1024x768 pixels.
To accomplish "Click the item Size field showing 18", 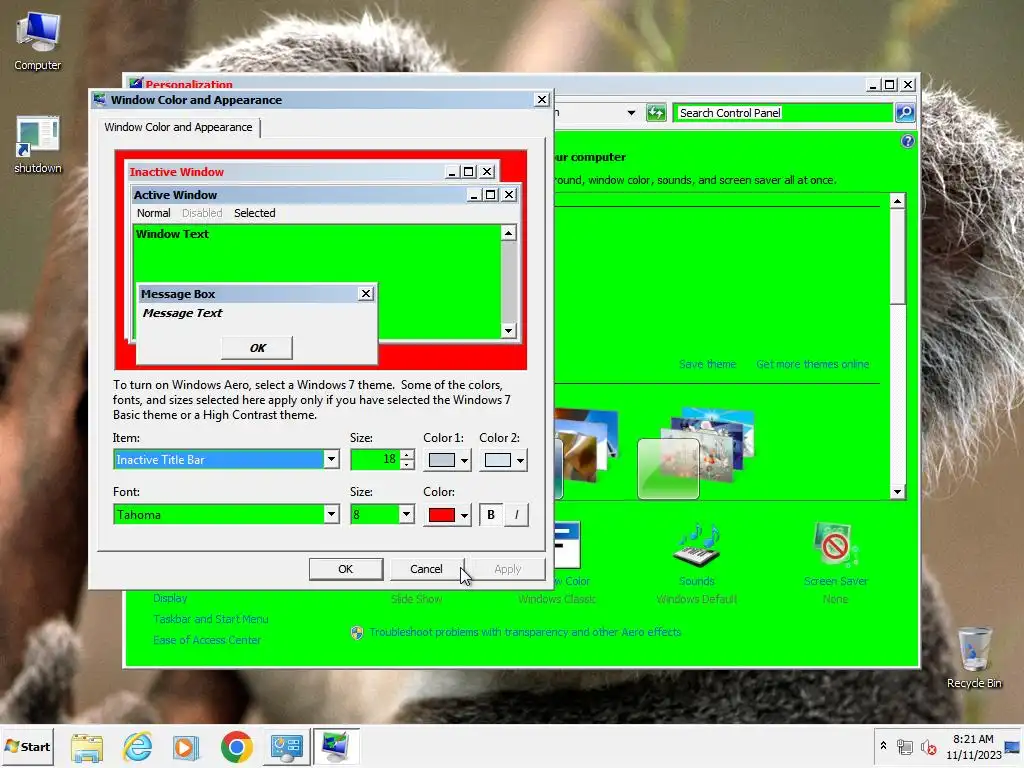I will click(x=376, y=459).
